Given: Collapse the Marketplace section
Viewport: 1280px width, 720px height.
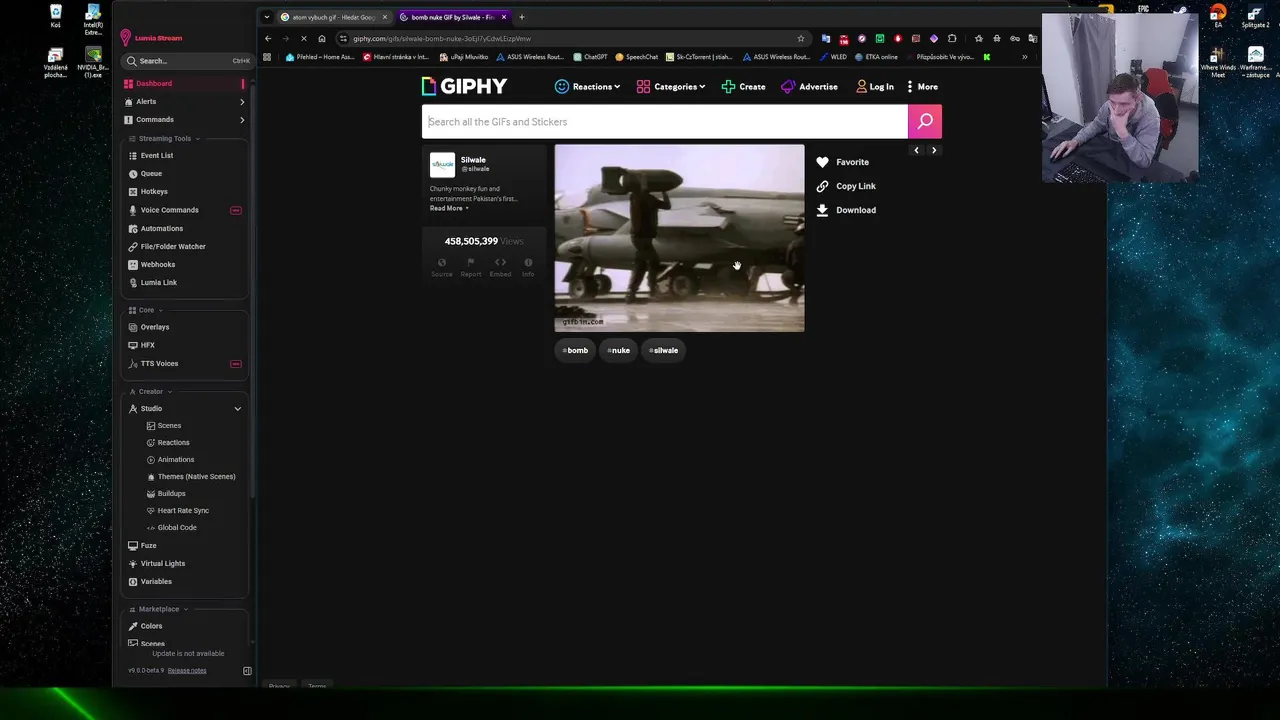Looking at the screenshot, I should tap(186, 609).
